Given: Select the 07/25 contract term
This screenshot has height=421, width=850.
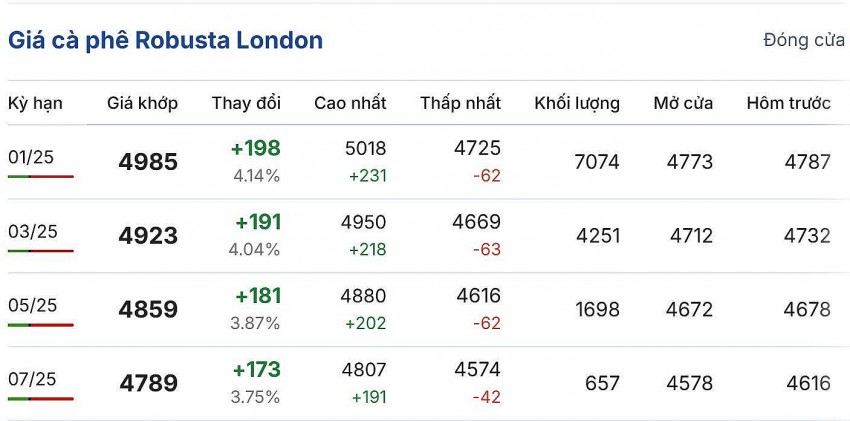Looking at the screenshot, I should click(33, 379).
